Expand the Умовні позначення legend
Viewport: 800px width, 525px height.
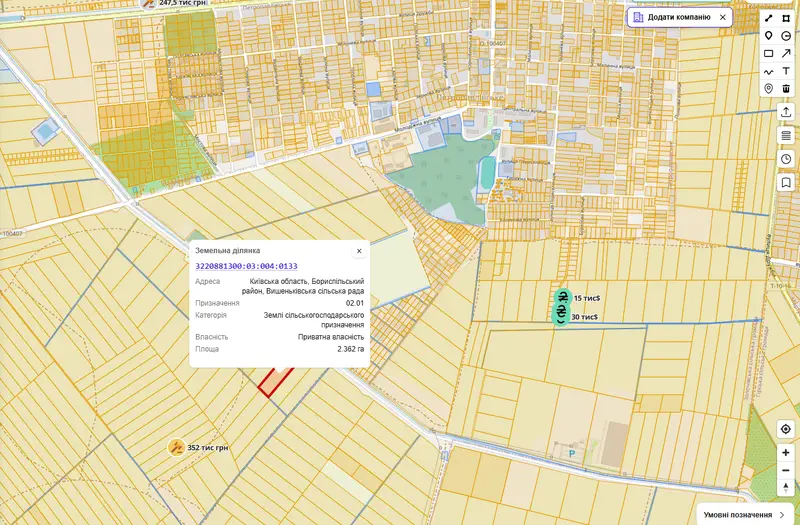(746, 515)
